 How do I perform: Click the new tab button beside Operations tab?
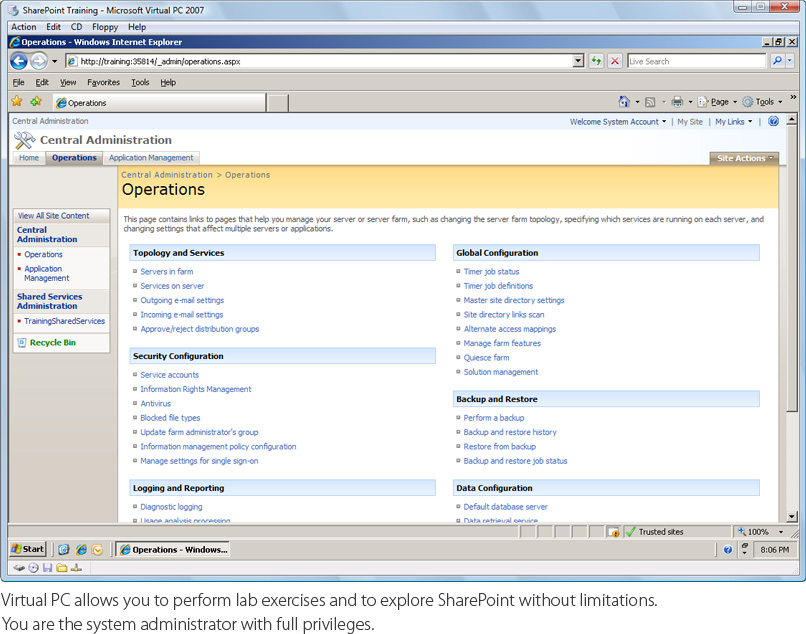pyautogui.click(x=278, y=102)
